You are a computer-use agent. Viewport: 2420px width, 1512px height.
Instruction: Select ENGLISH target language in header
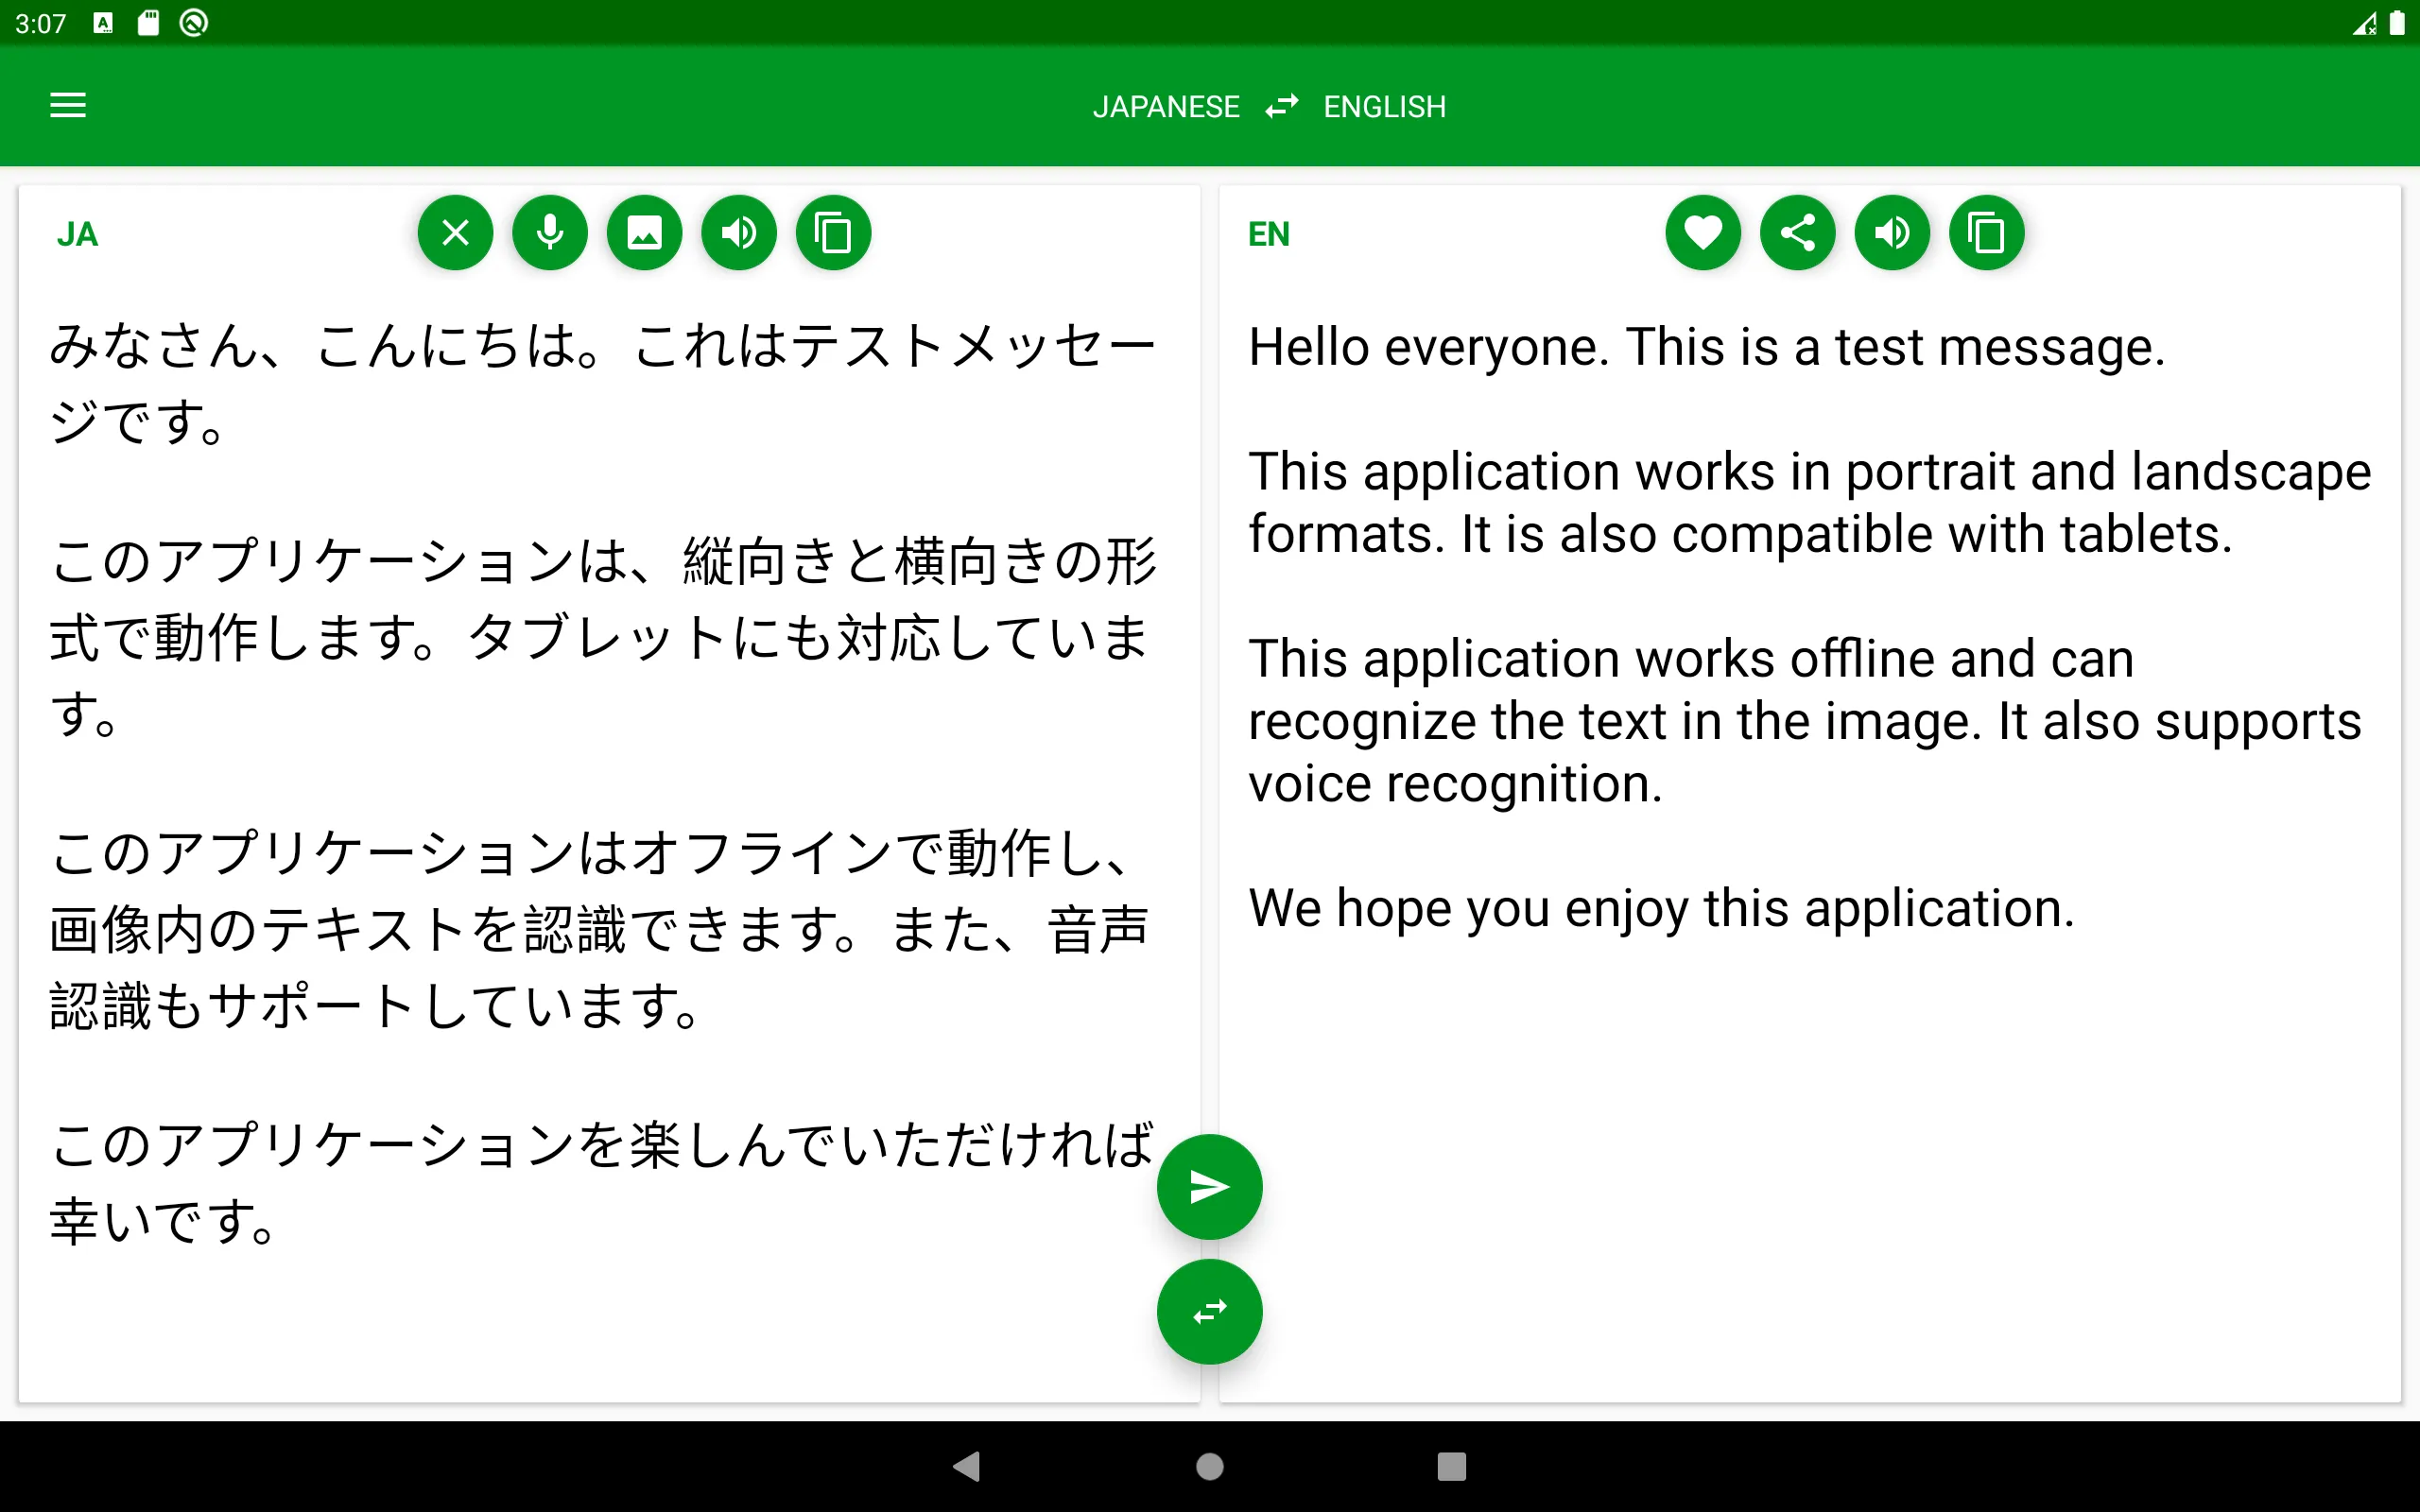pyautogui.click(x=1384, y=107)
